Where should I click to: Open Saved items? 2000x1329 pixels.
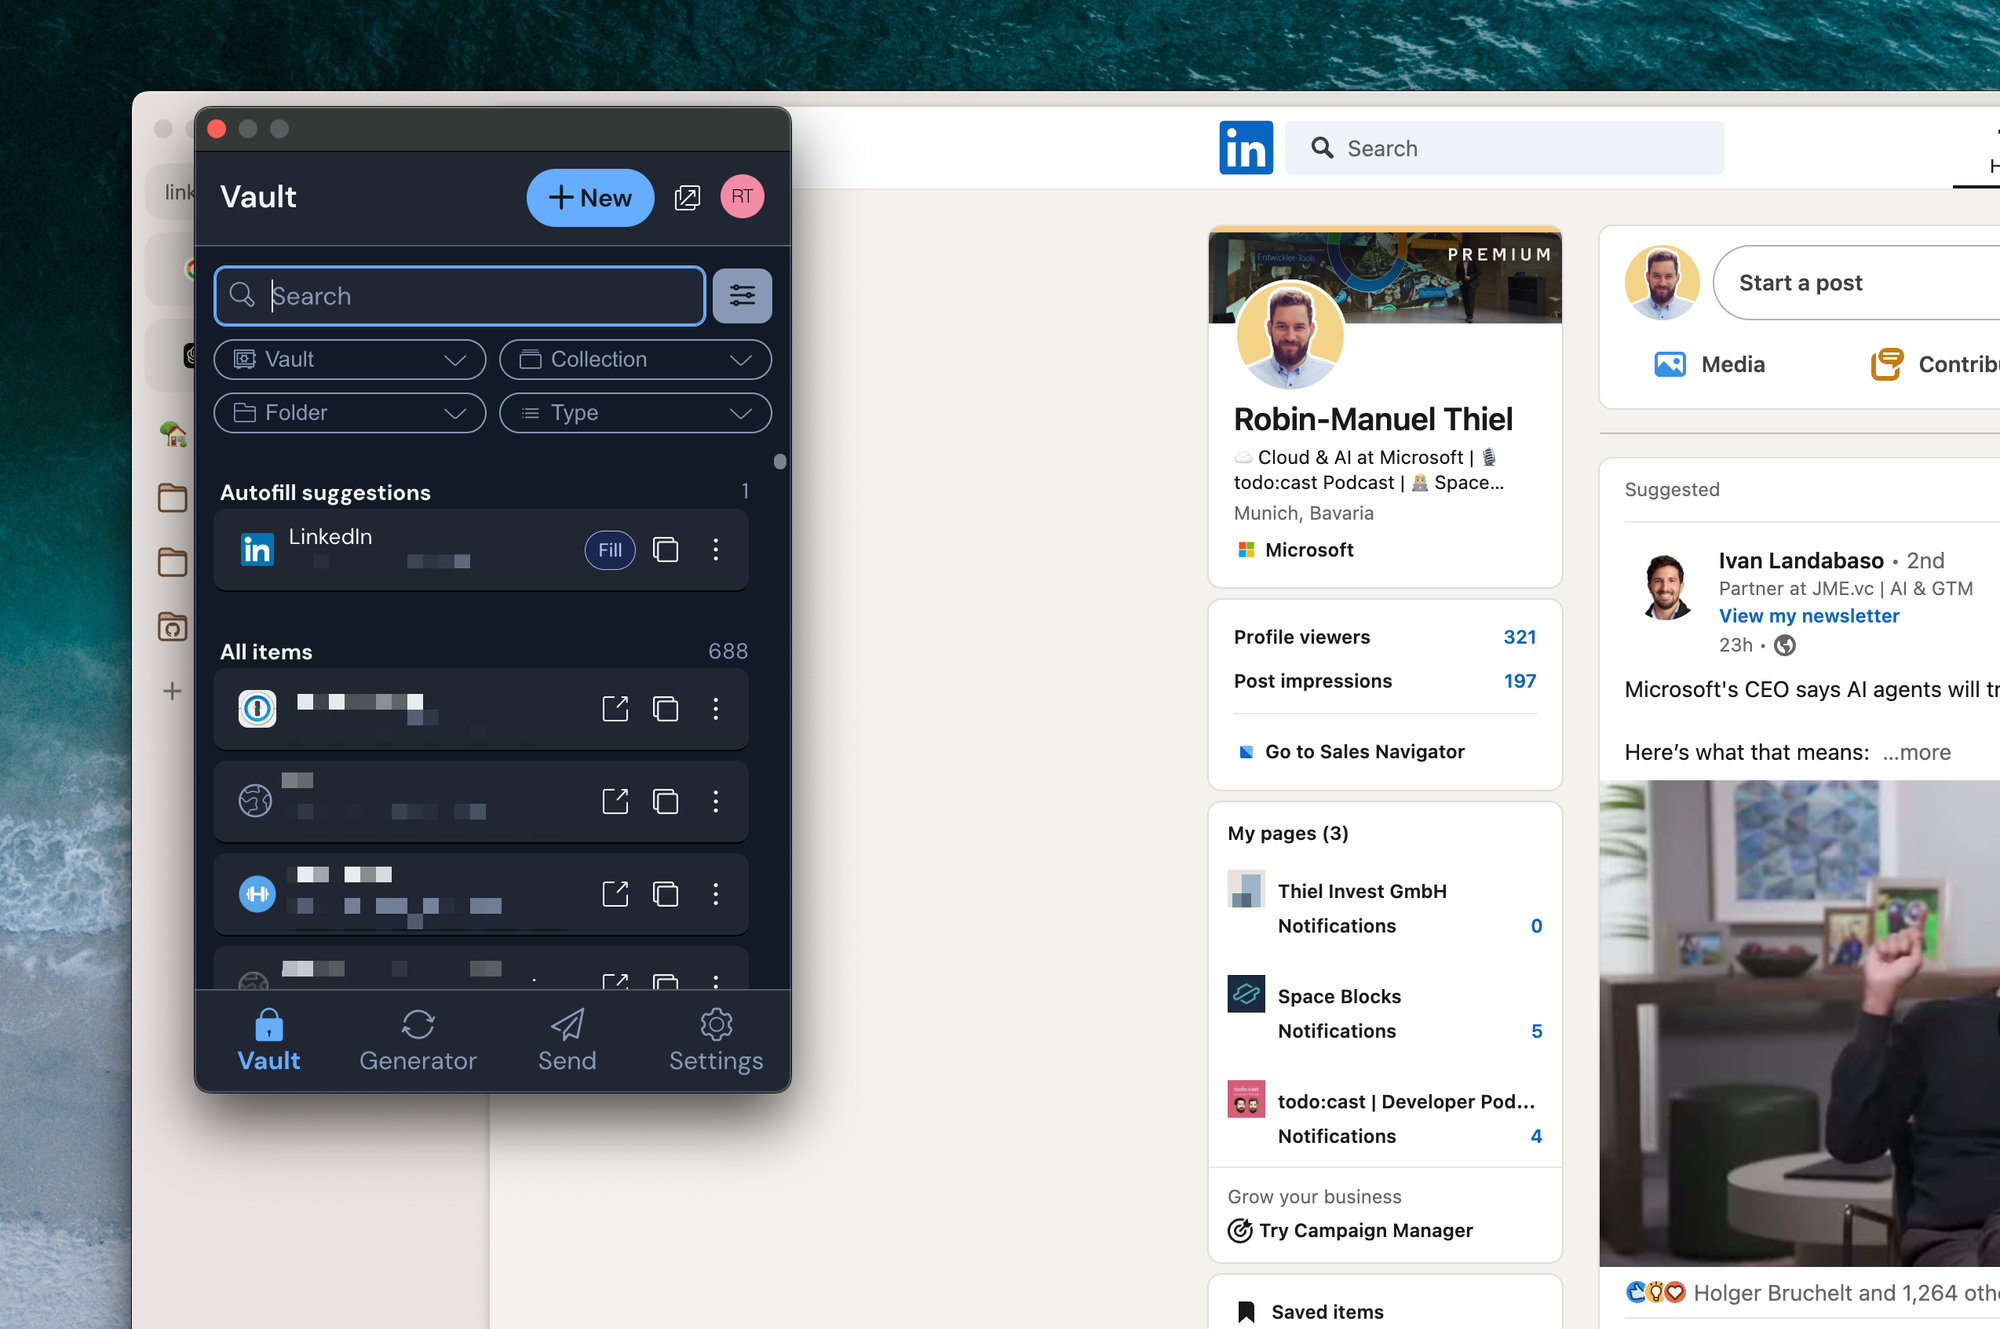coord(1311,1312)
